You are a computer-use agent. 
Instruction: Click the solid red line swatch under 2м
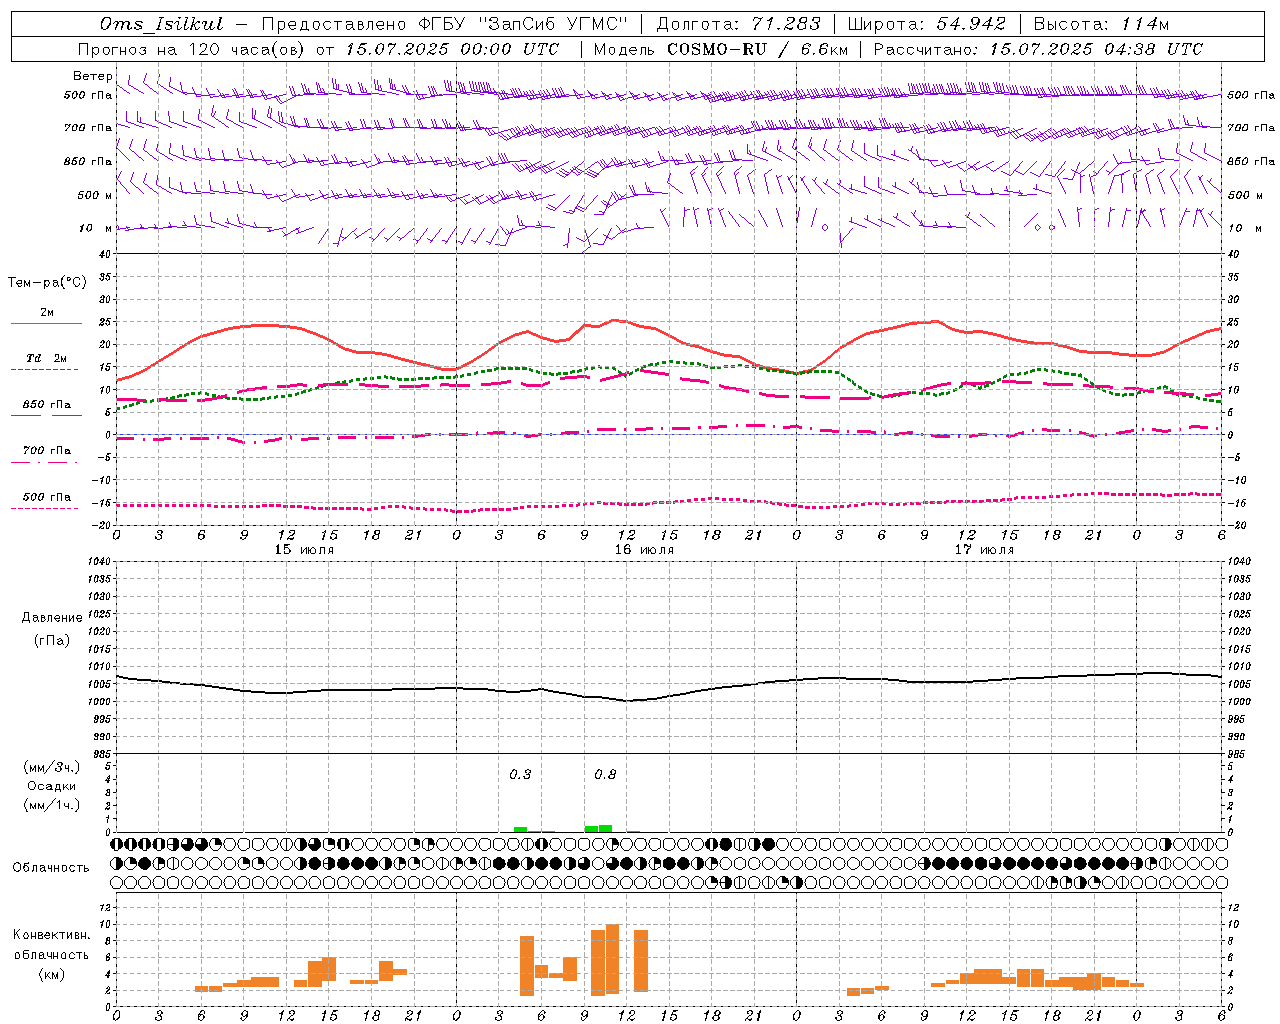[x=46, y=323]
